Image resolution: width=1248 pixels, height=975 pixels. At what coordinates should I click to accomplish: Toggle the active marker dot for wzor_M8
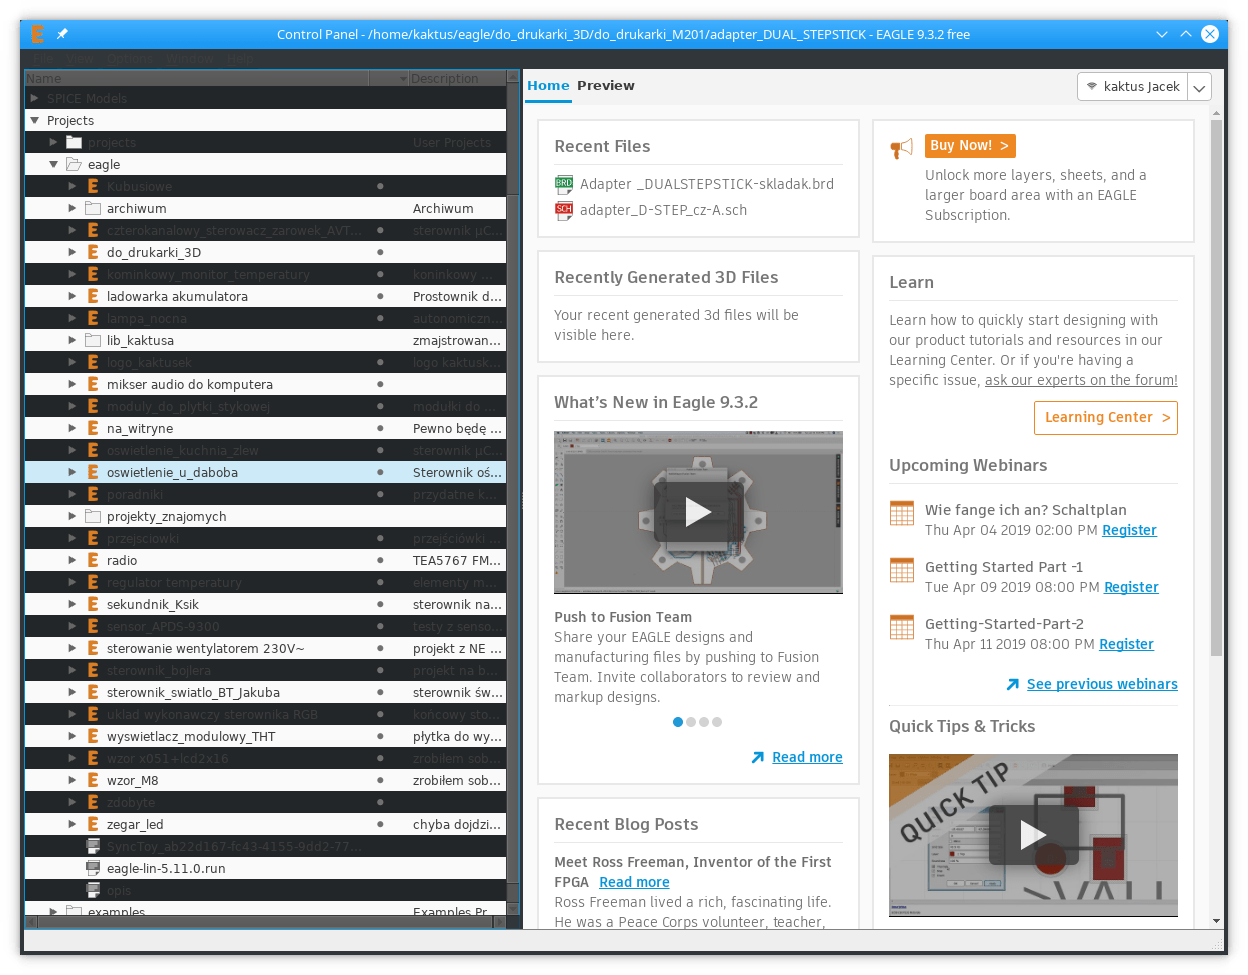click(x=380, y=781)
